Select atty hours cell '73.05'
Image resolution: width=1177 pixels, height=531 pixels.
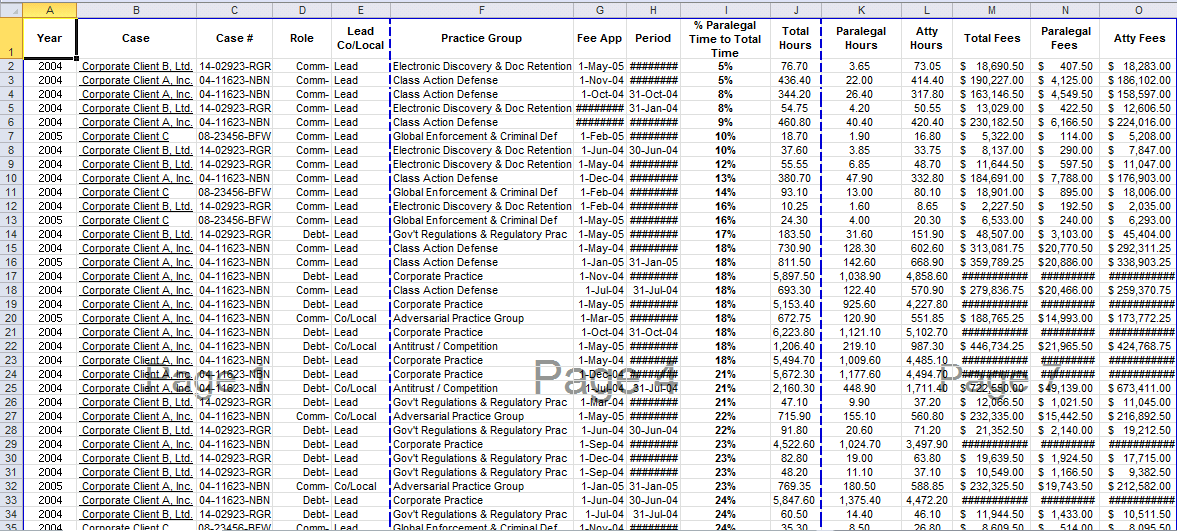point(927,66)
